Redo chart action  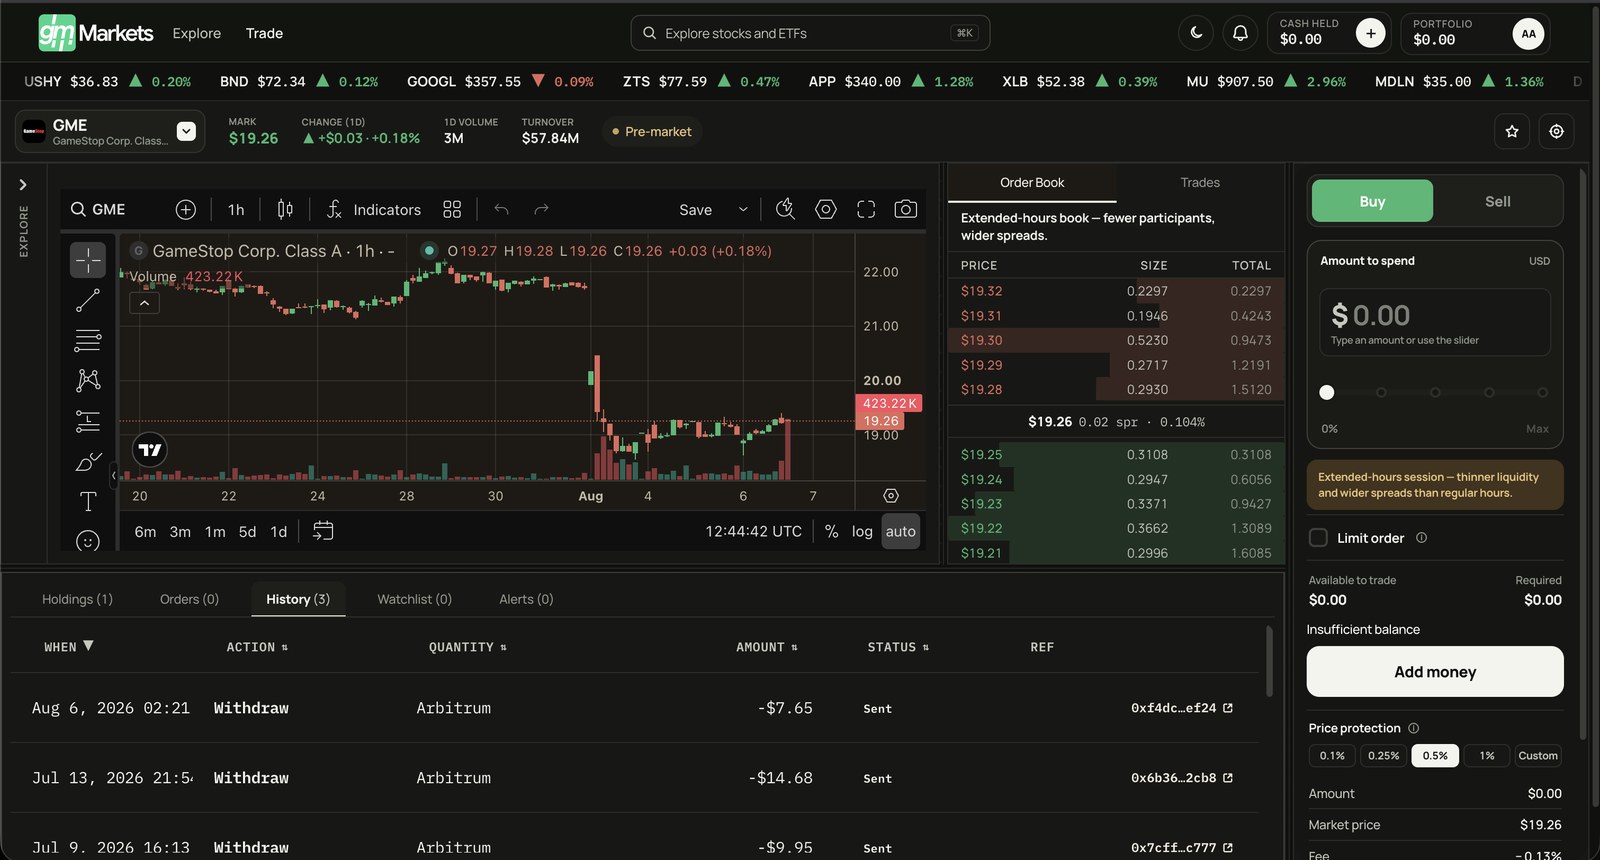tap(541, 209)
